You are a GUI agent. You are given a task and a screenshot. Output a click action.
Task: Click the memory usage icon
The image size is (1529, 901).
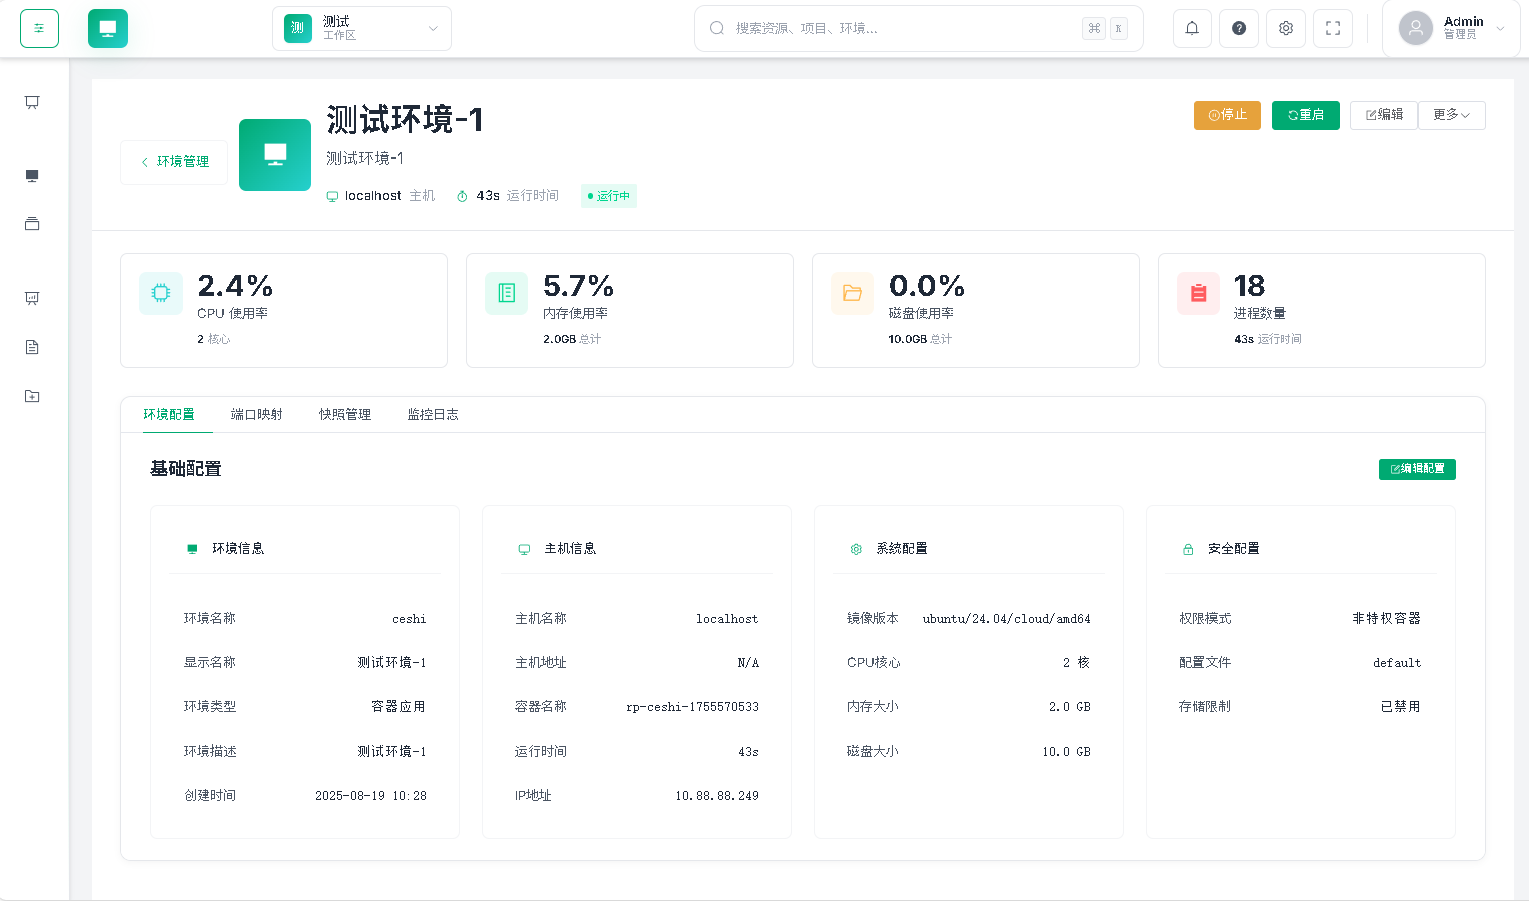pyautogui.click(x=507, y=293)
